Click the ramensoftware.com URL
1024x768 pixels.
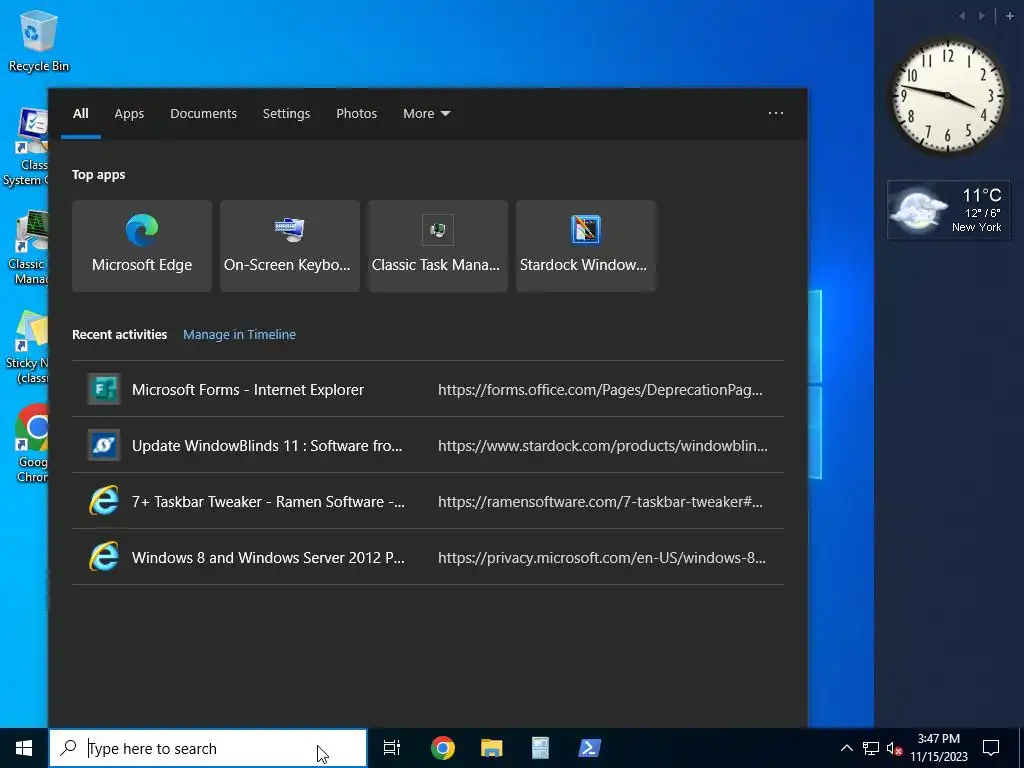tap(600, 502)
